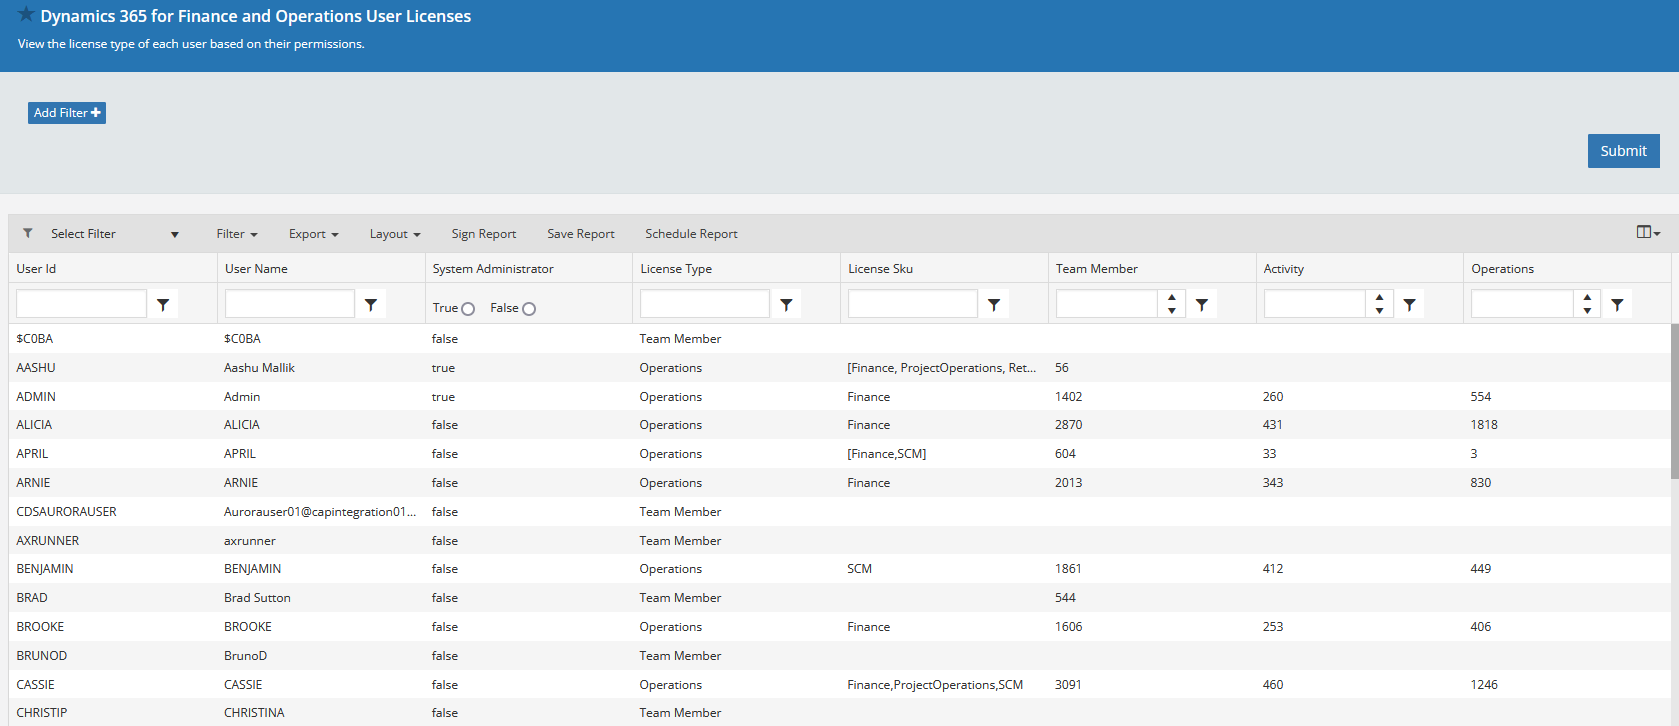Click the Submit button

tap(1623, 151)
